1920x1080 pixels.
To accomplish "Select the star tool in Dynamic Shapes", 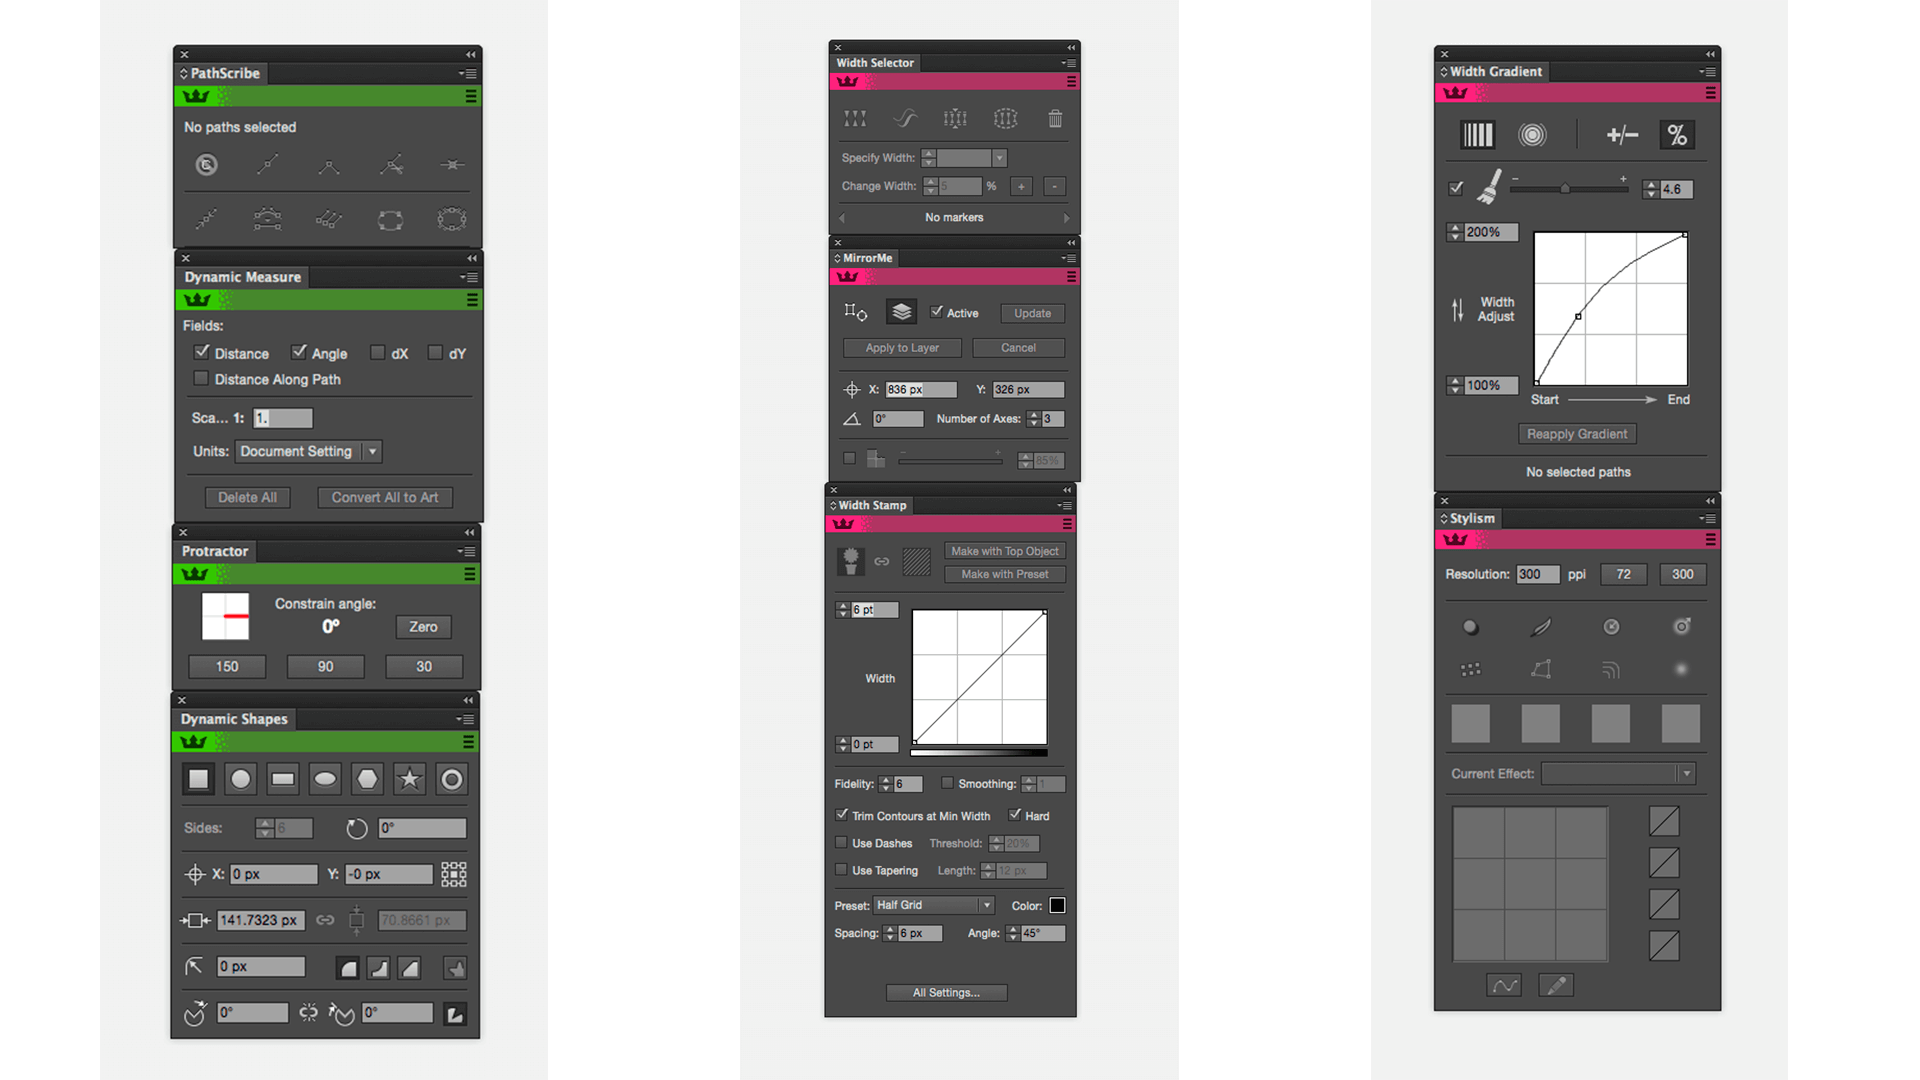I will pos(410,778).
